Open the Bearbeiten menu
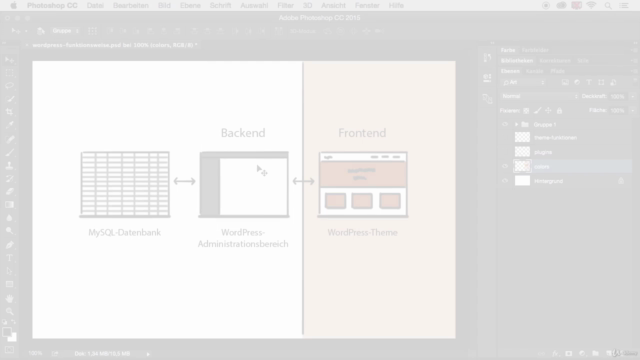 [131, 5]
